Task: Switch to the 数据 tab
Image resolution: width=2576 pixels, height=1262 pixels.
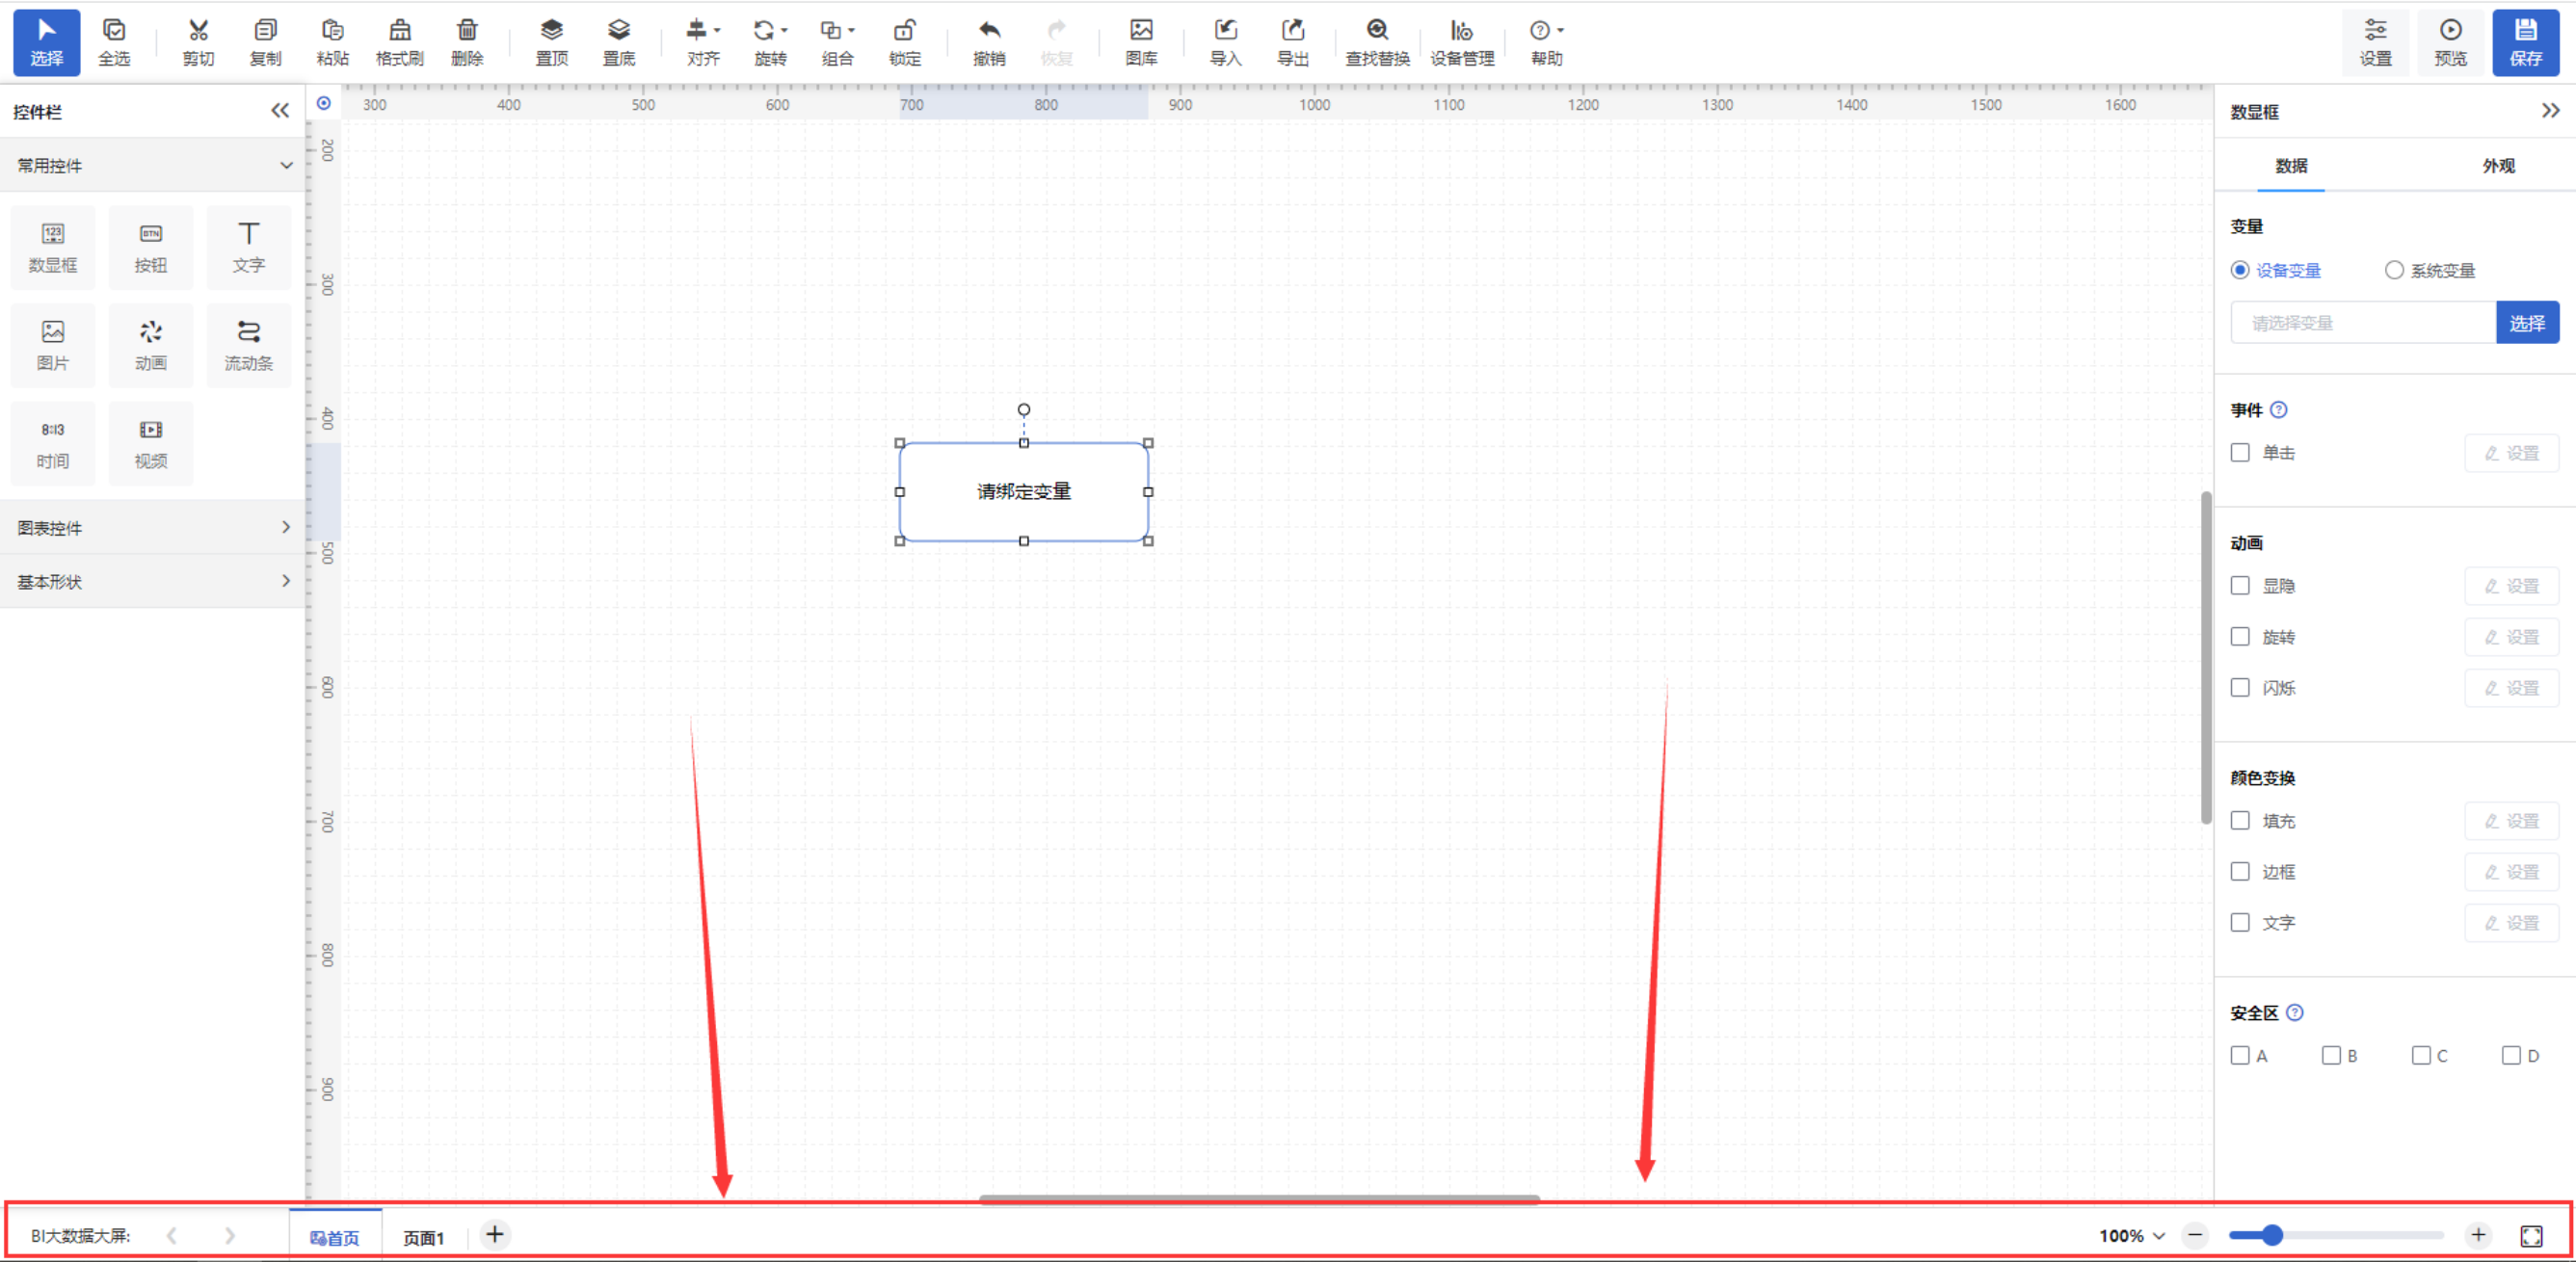Action: 2291,166
